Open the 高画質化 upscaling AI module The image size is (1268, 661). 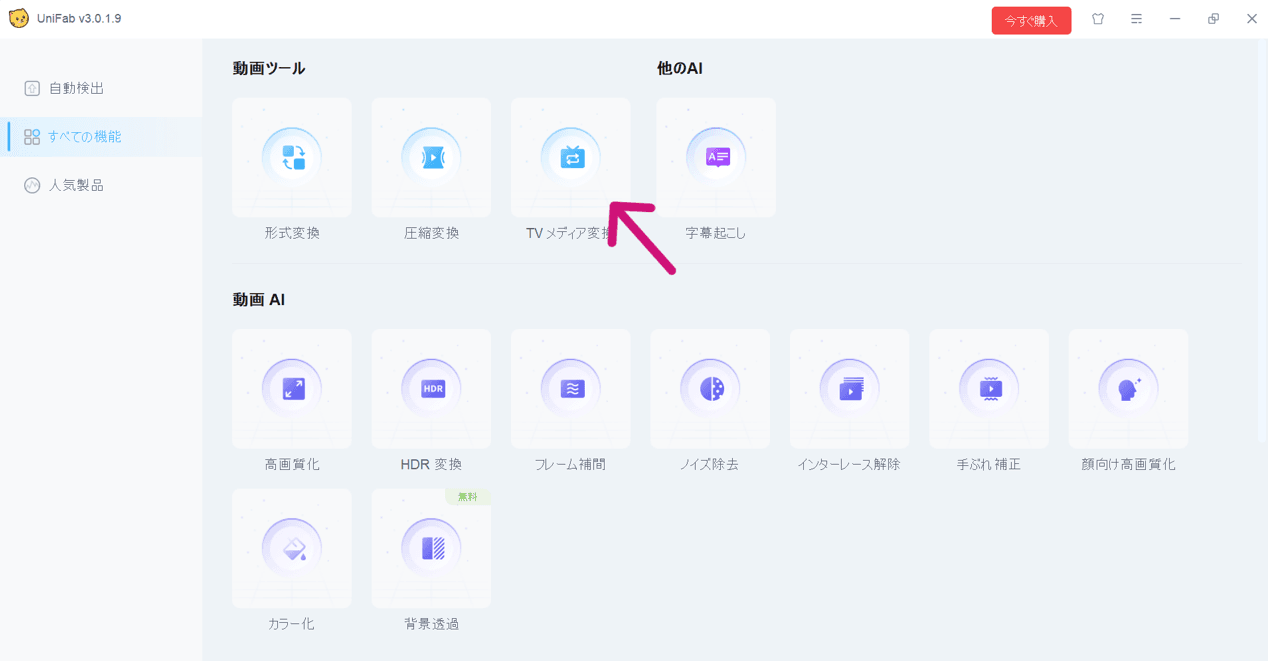(x=292, y=389)
